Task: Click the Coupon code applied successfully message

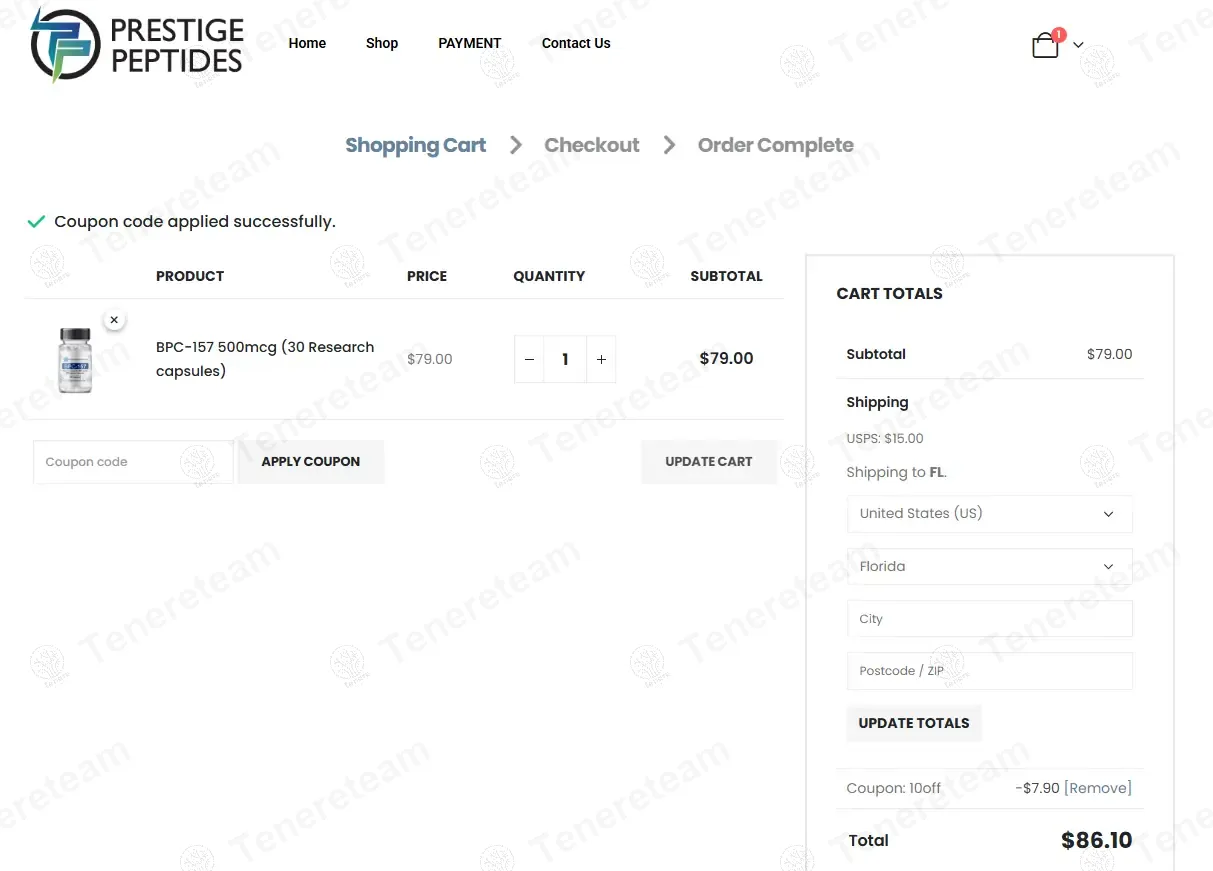Action: 195,222
